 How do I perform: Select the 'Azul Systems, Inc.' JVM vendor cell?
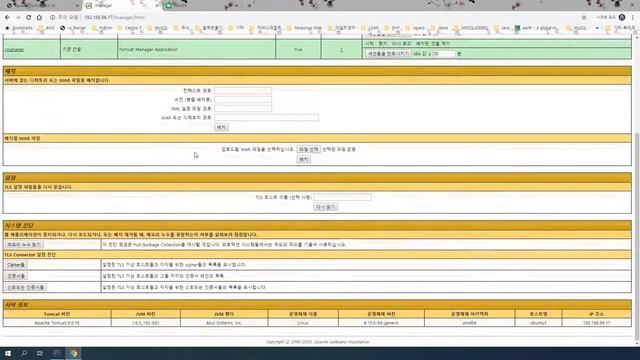[x=224, y=323]
